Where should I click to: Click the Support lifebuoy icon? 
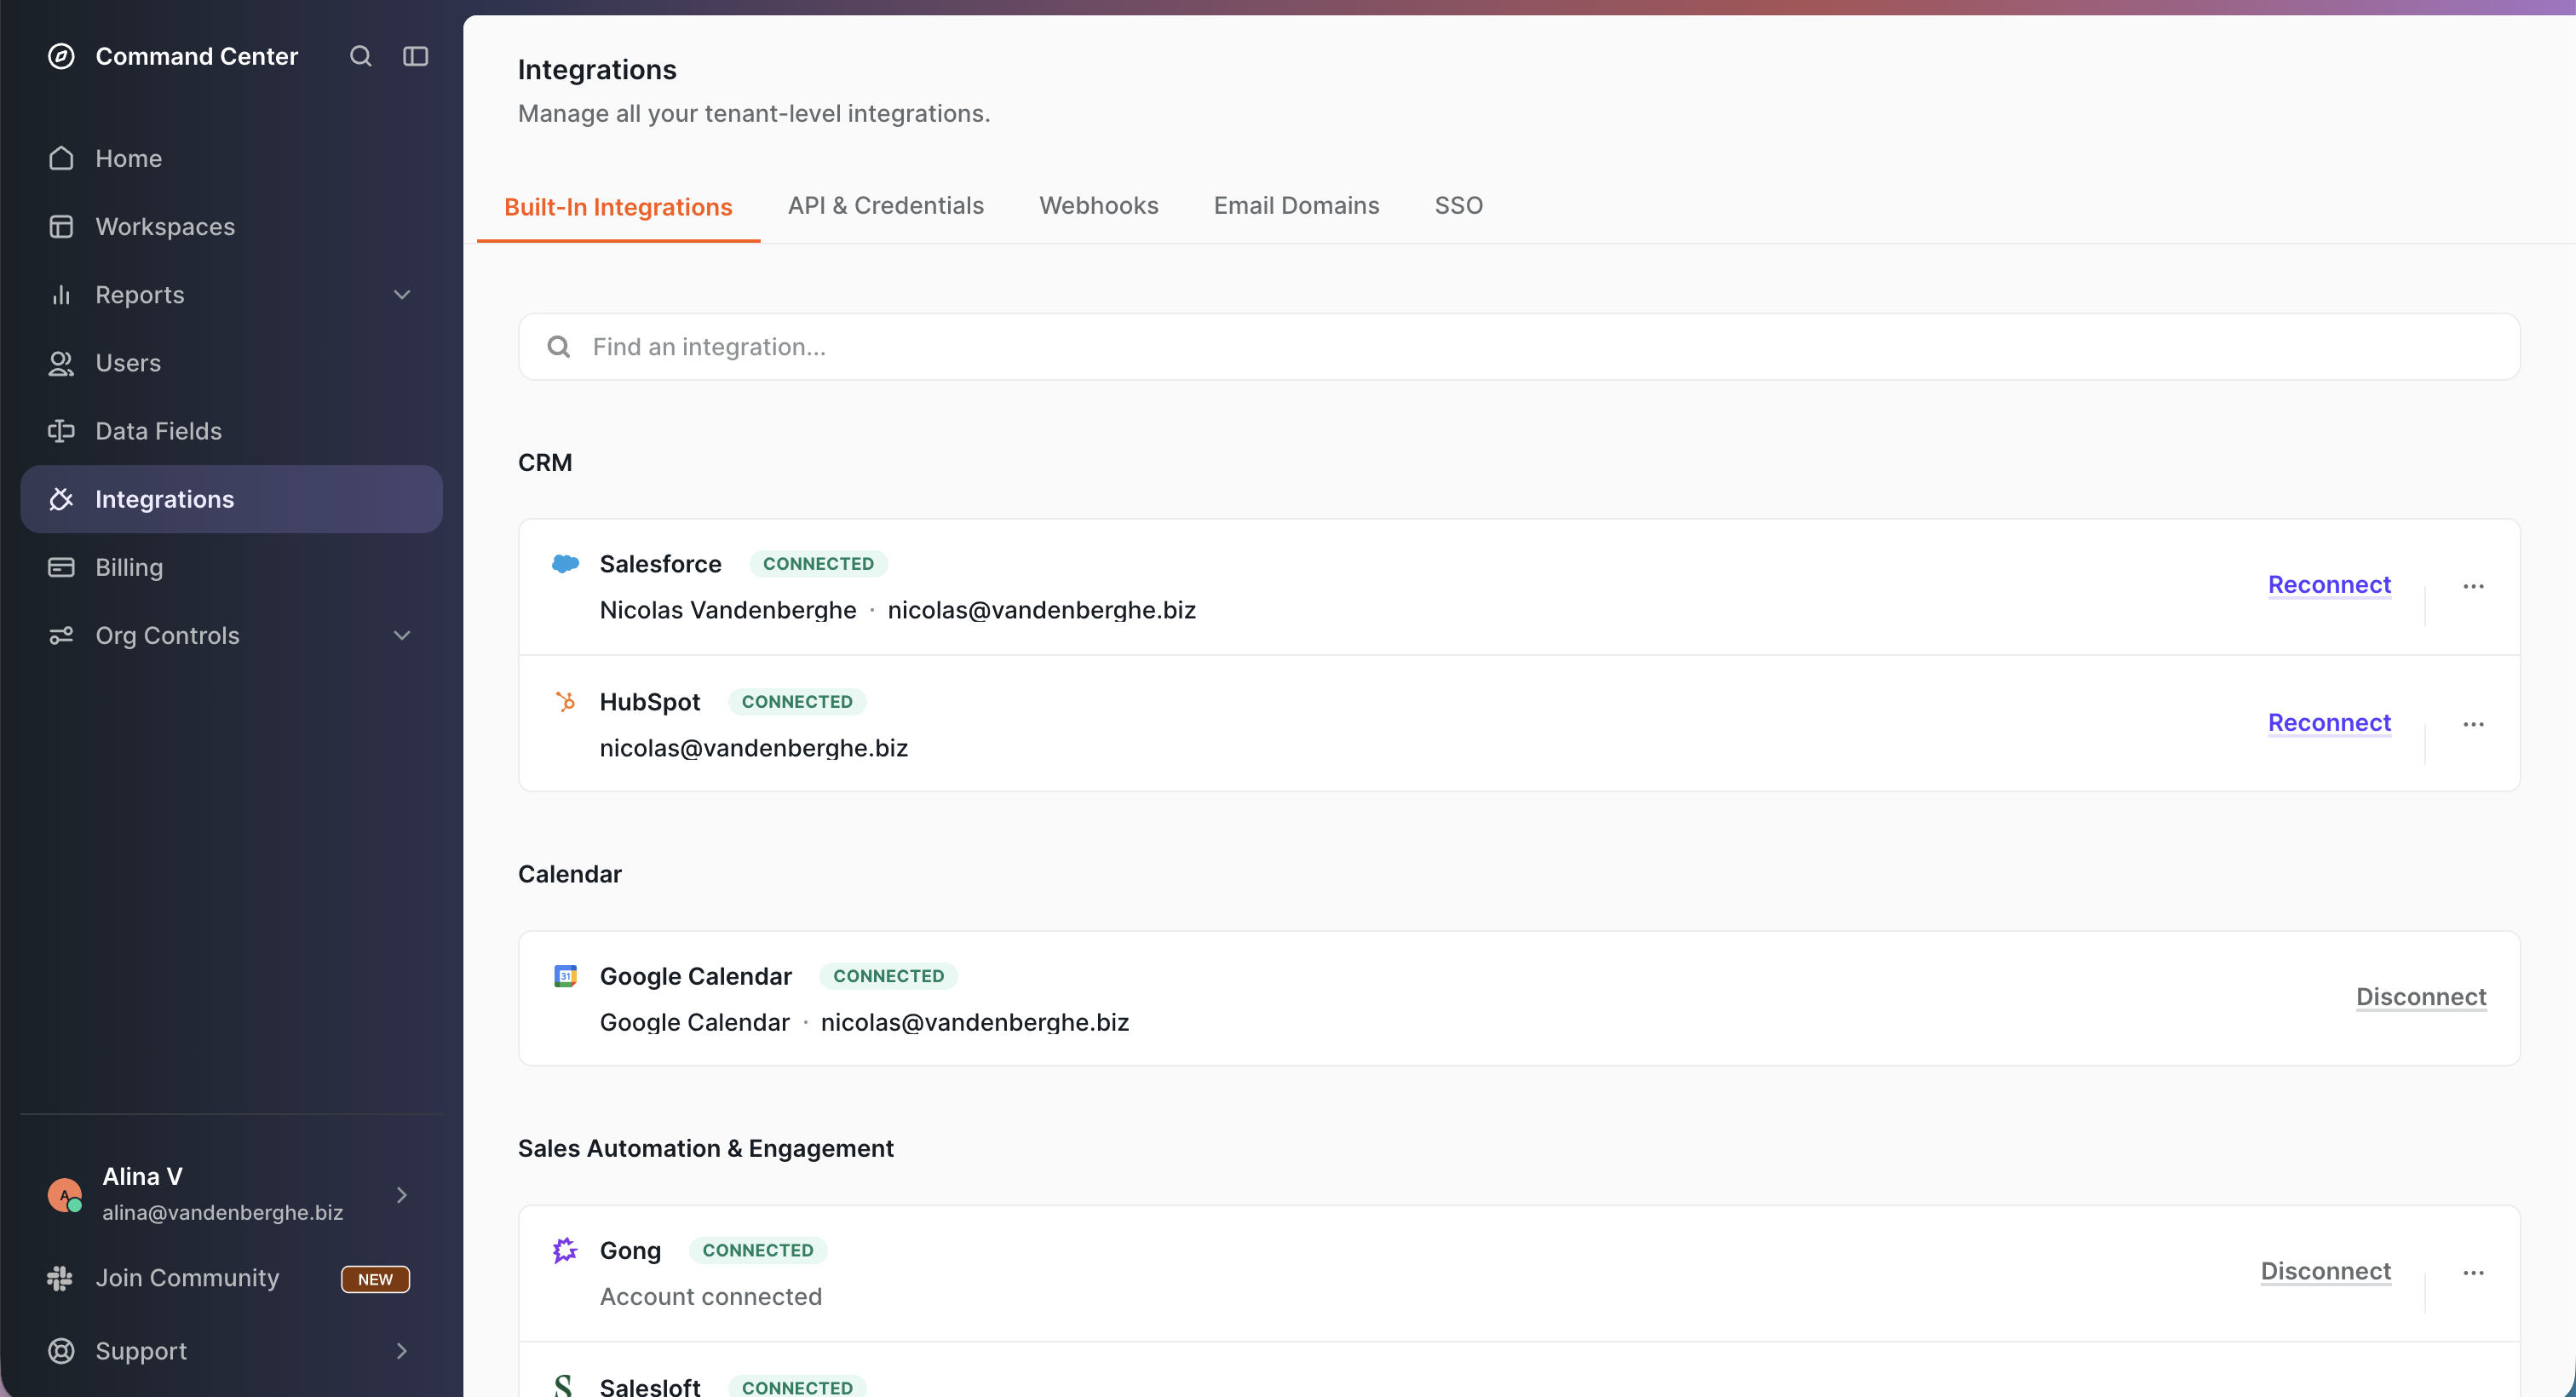[x=61, y=1350]
